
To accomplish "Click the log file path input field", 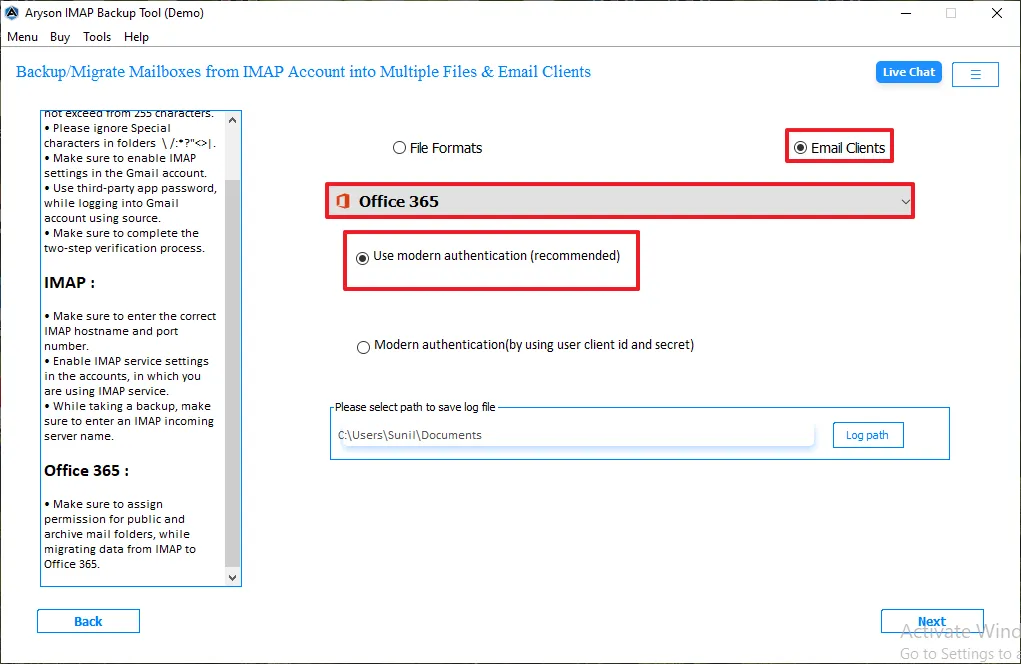I will (x=574, y=435).
